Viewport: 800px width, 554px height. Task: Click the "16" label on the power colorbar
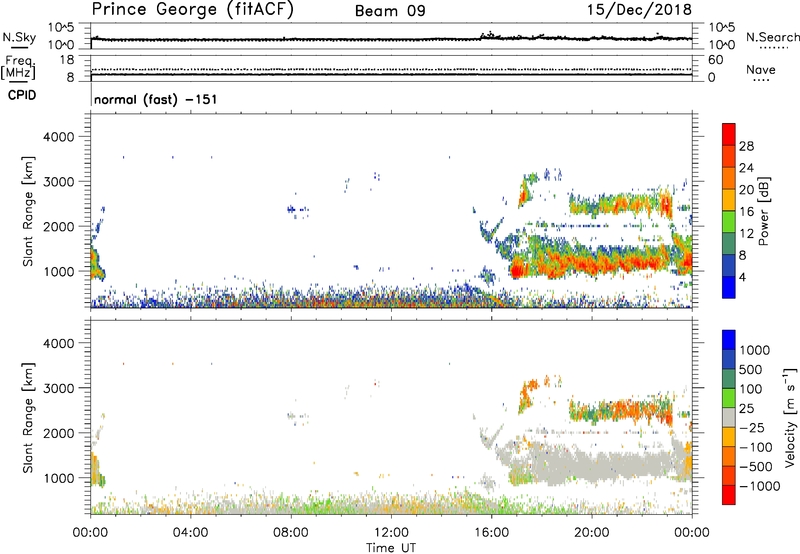[746, 212]
